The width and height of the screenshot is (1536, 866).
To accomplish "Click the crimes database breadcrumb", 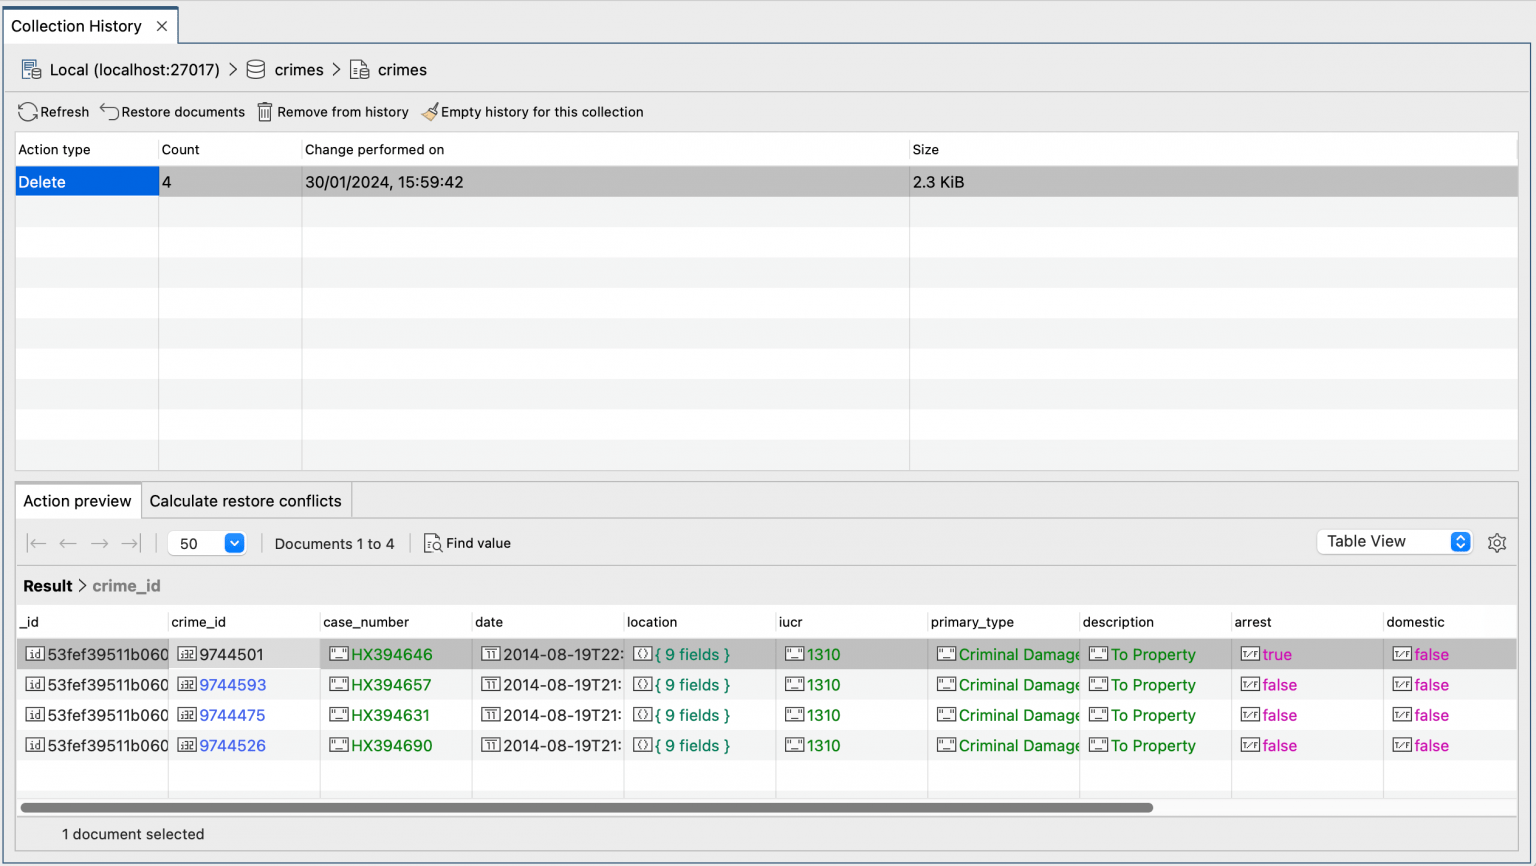I will click(x=298, y=70).
